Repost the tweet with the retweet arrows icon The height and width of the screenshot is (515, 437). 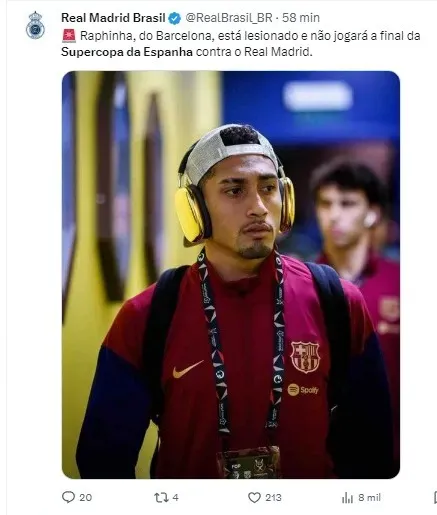161,497
